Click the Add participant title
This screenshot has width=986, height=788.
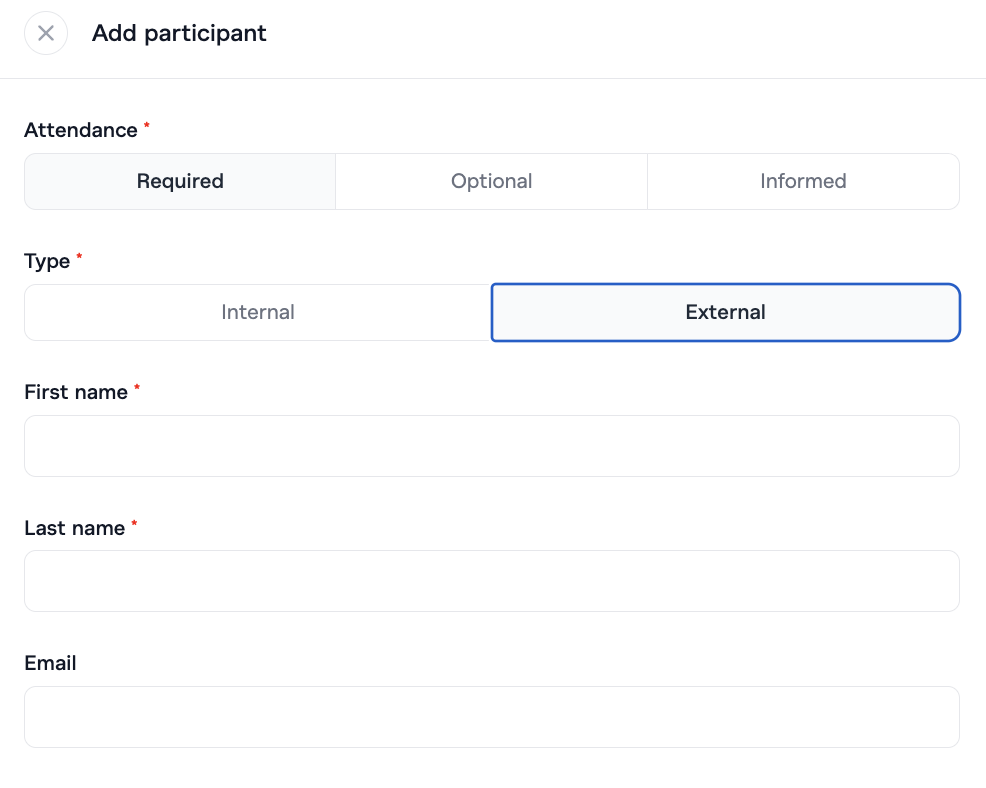179,33
